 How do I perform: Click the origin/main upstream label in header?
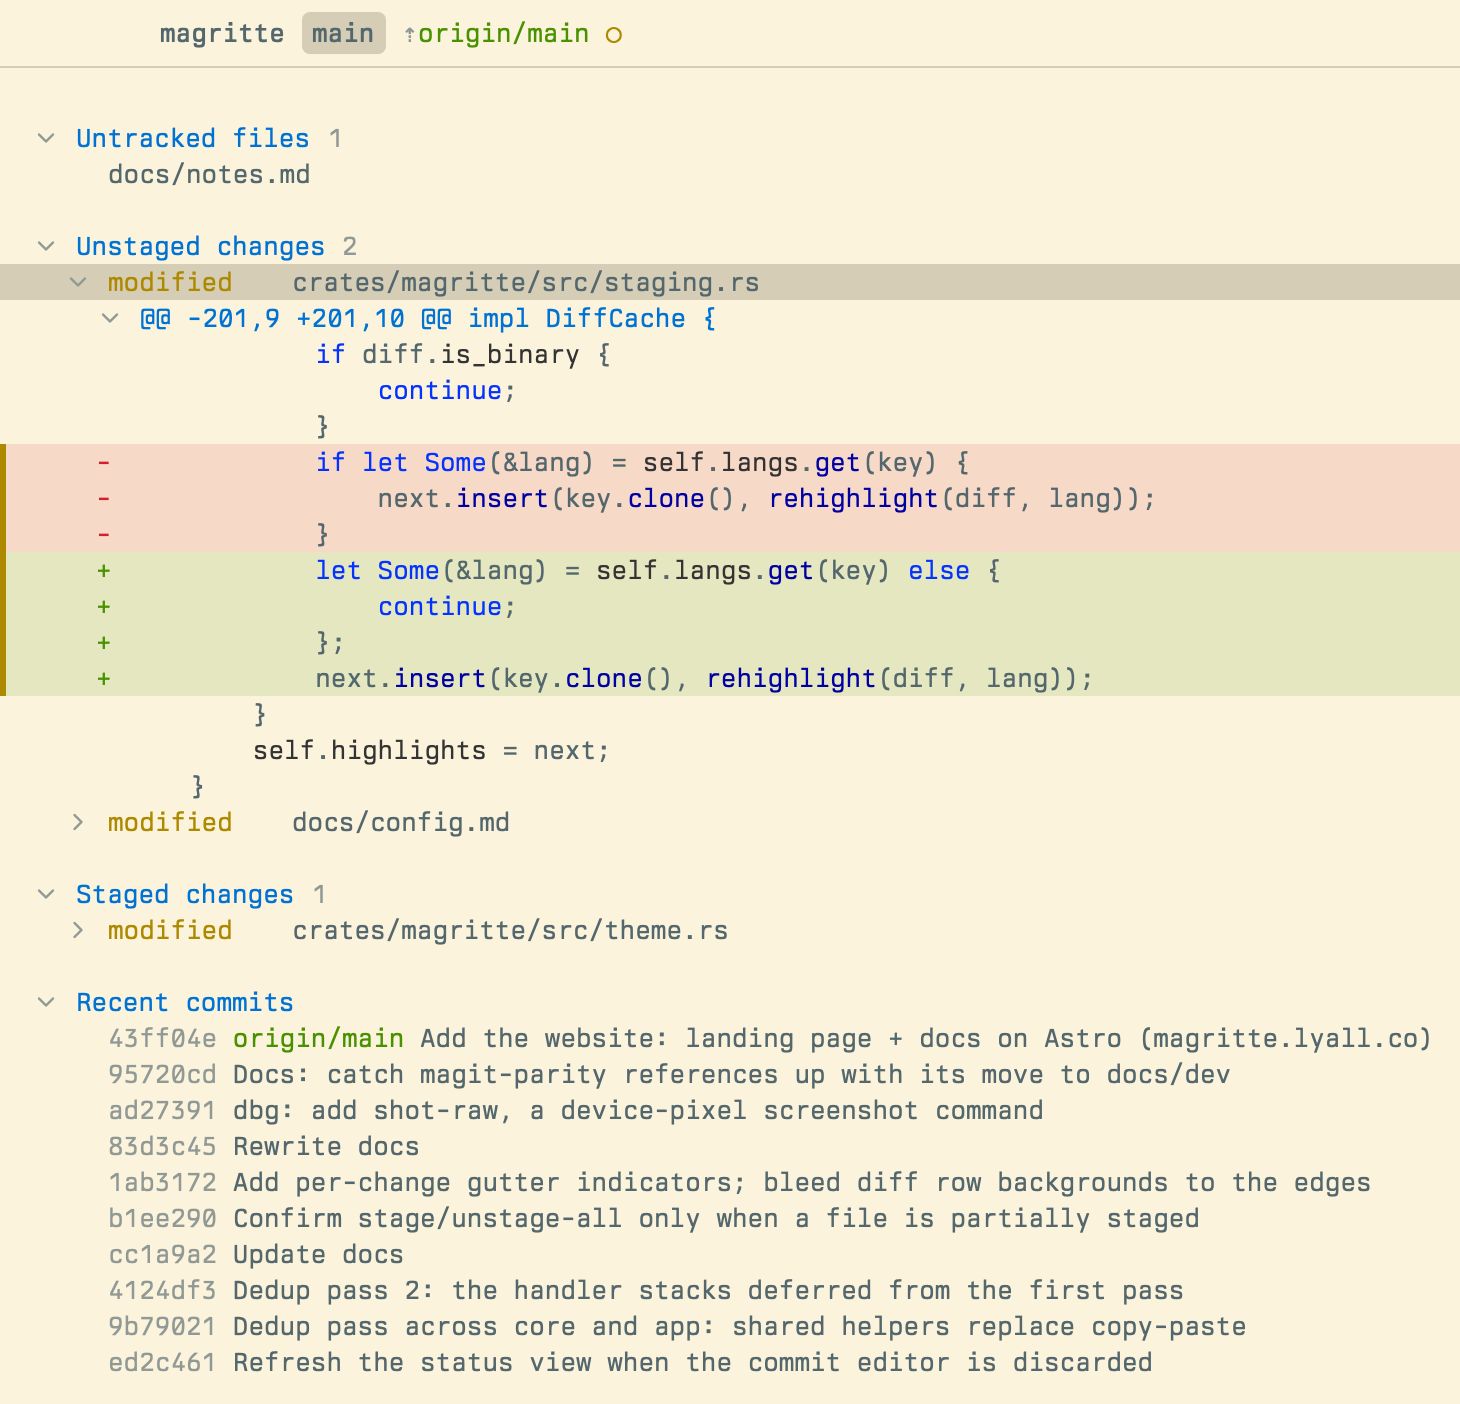pos(503,34)
